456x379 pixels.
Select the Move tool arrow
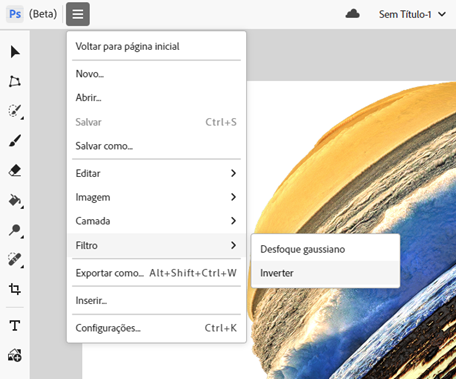click(x=15, y=52)
